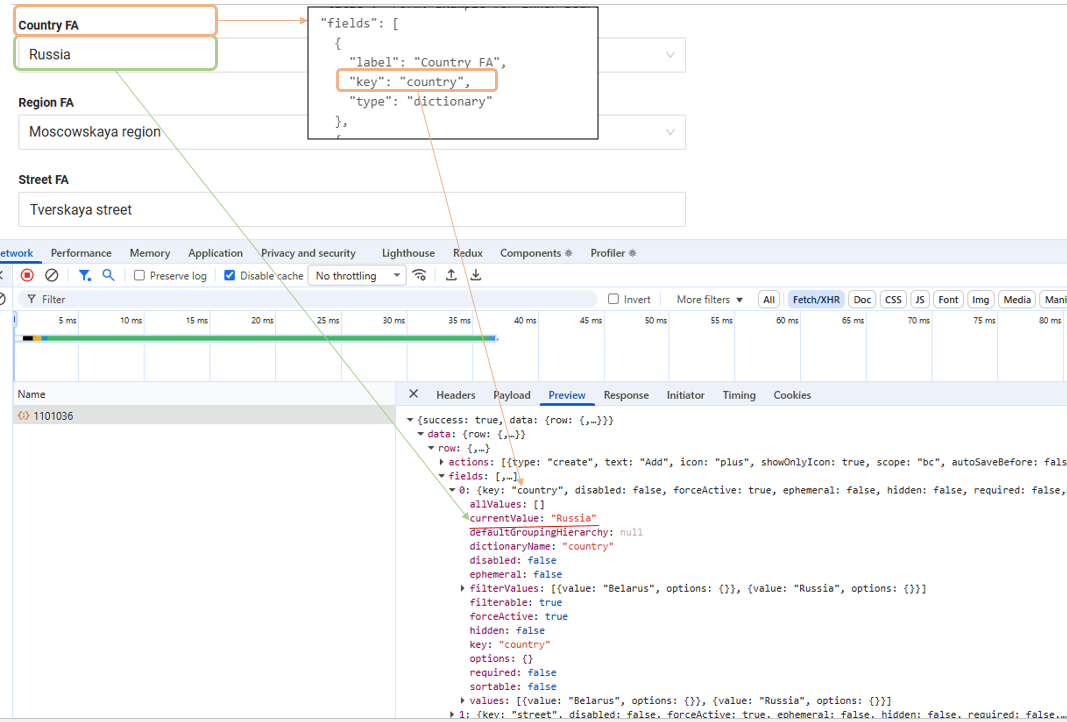The image size is (1067, 722).
Task: Uncheck the Disable cache checkbox
Action: click(230, 276)
